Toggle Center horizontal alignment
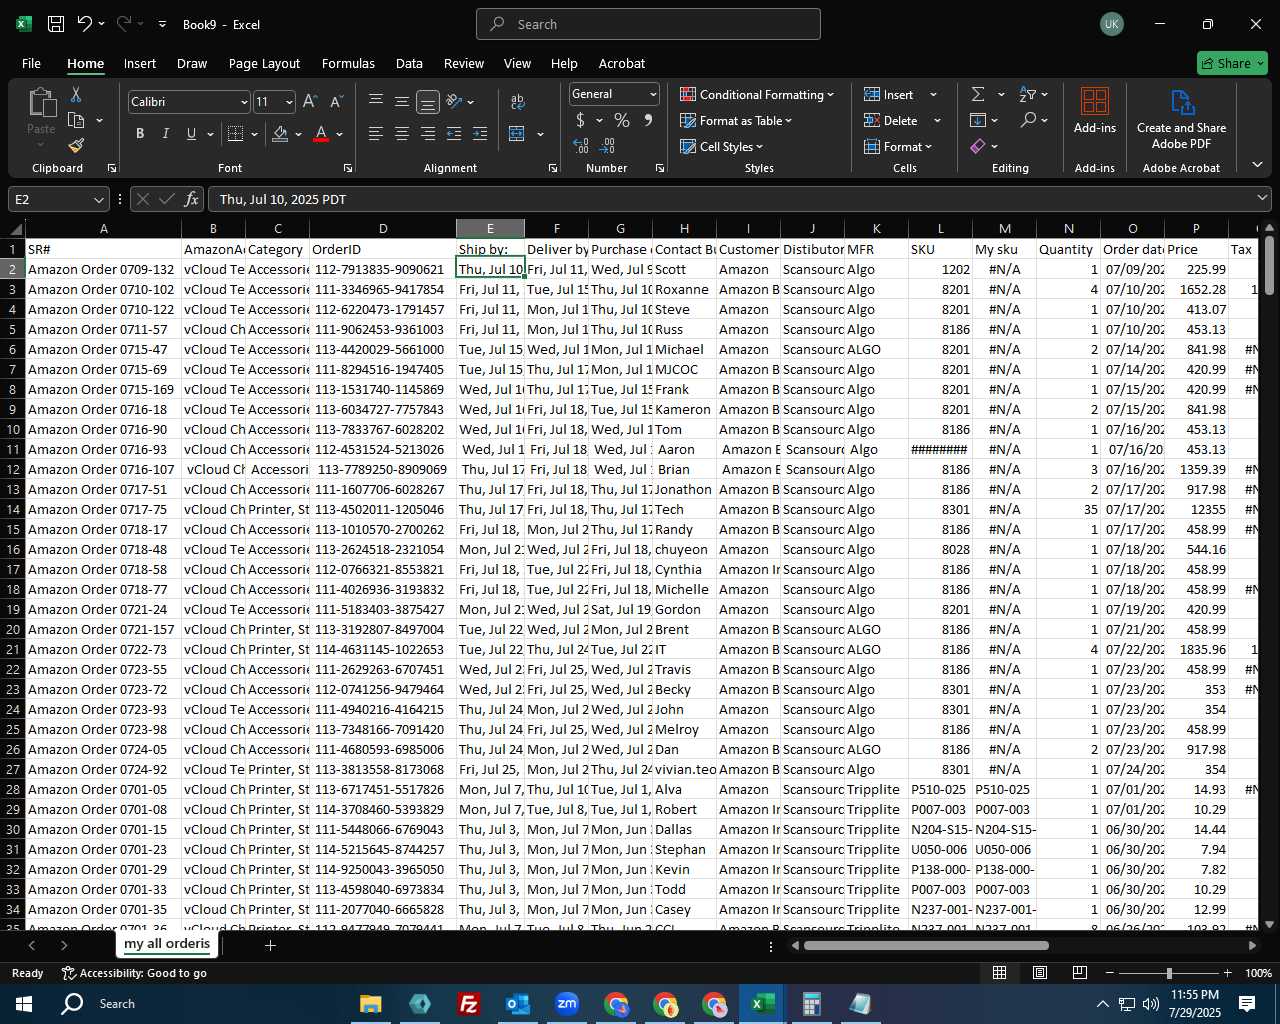 pos(402,134)
